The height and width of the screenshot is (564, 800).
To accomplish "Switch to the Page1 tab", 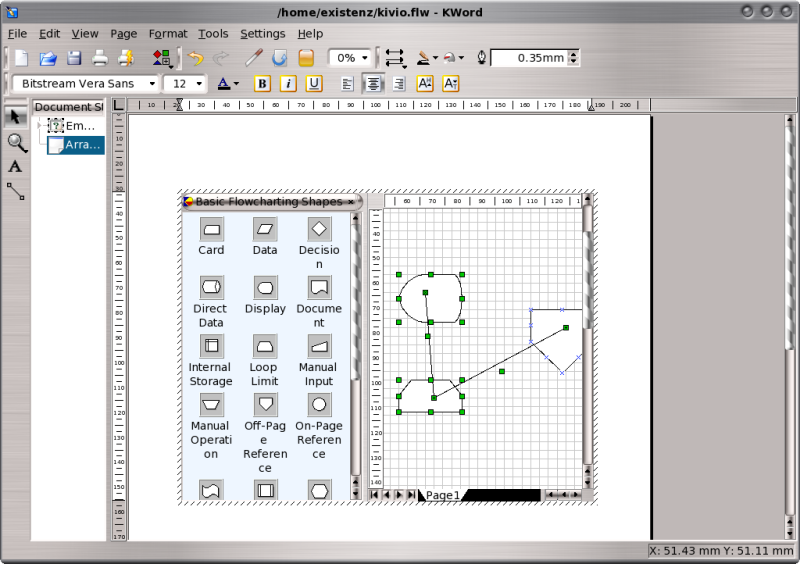I will point(442,495).
